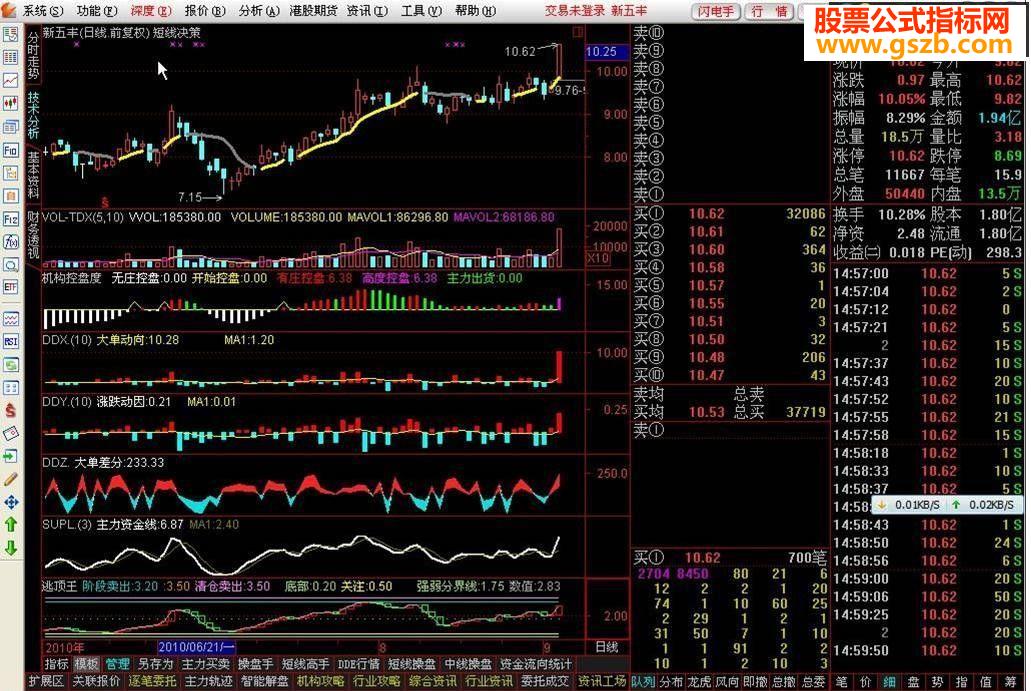Image resolution: width=1031 pixels, height=691 pixels.
Task: Open the 港股期货 menu
Action: 313,11
